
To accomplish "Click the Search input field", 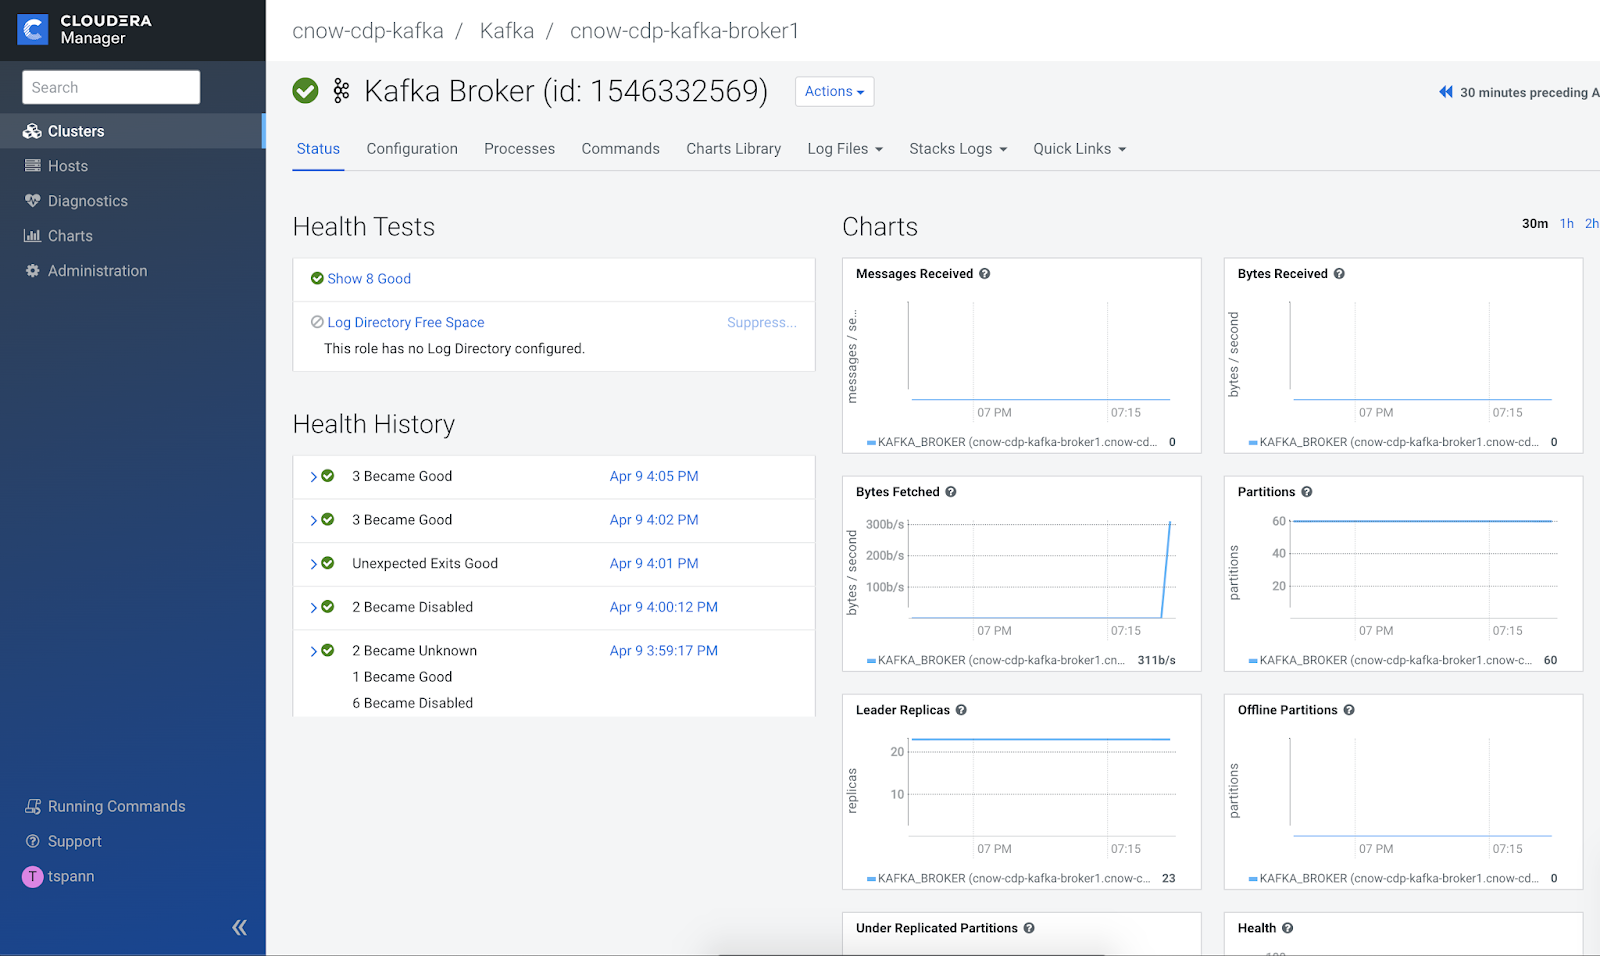I will (111, 87).
